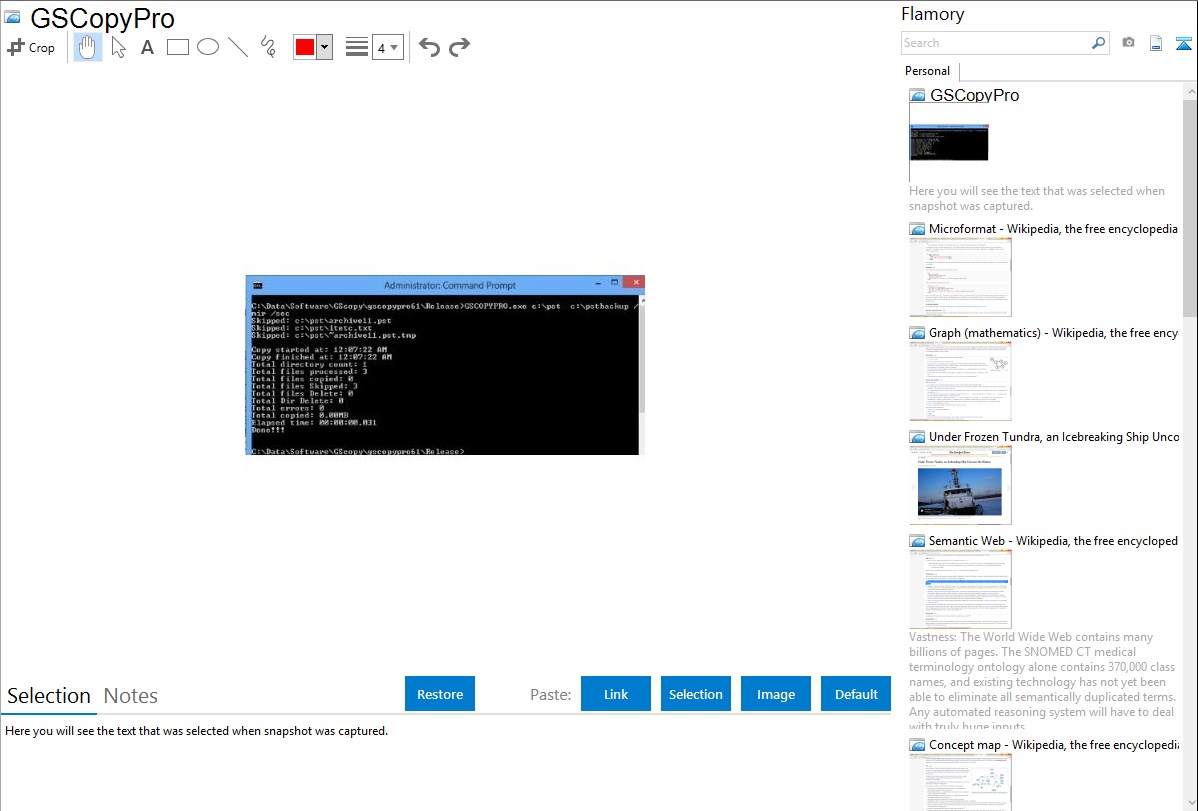Click the 'Vastness: The World Wide Web' description
1198x811 pixels.
click(x=1042, y=682)
